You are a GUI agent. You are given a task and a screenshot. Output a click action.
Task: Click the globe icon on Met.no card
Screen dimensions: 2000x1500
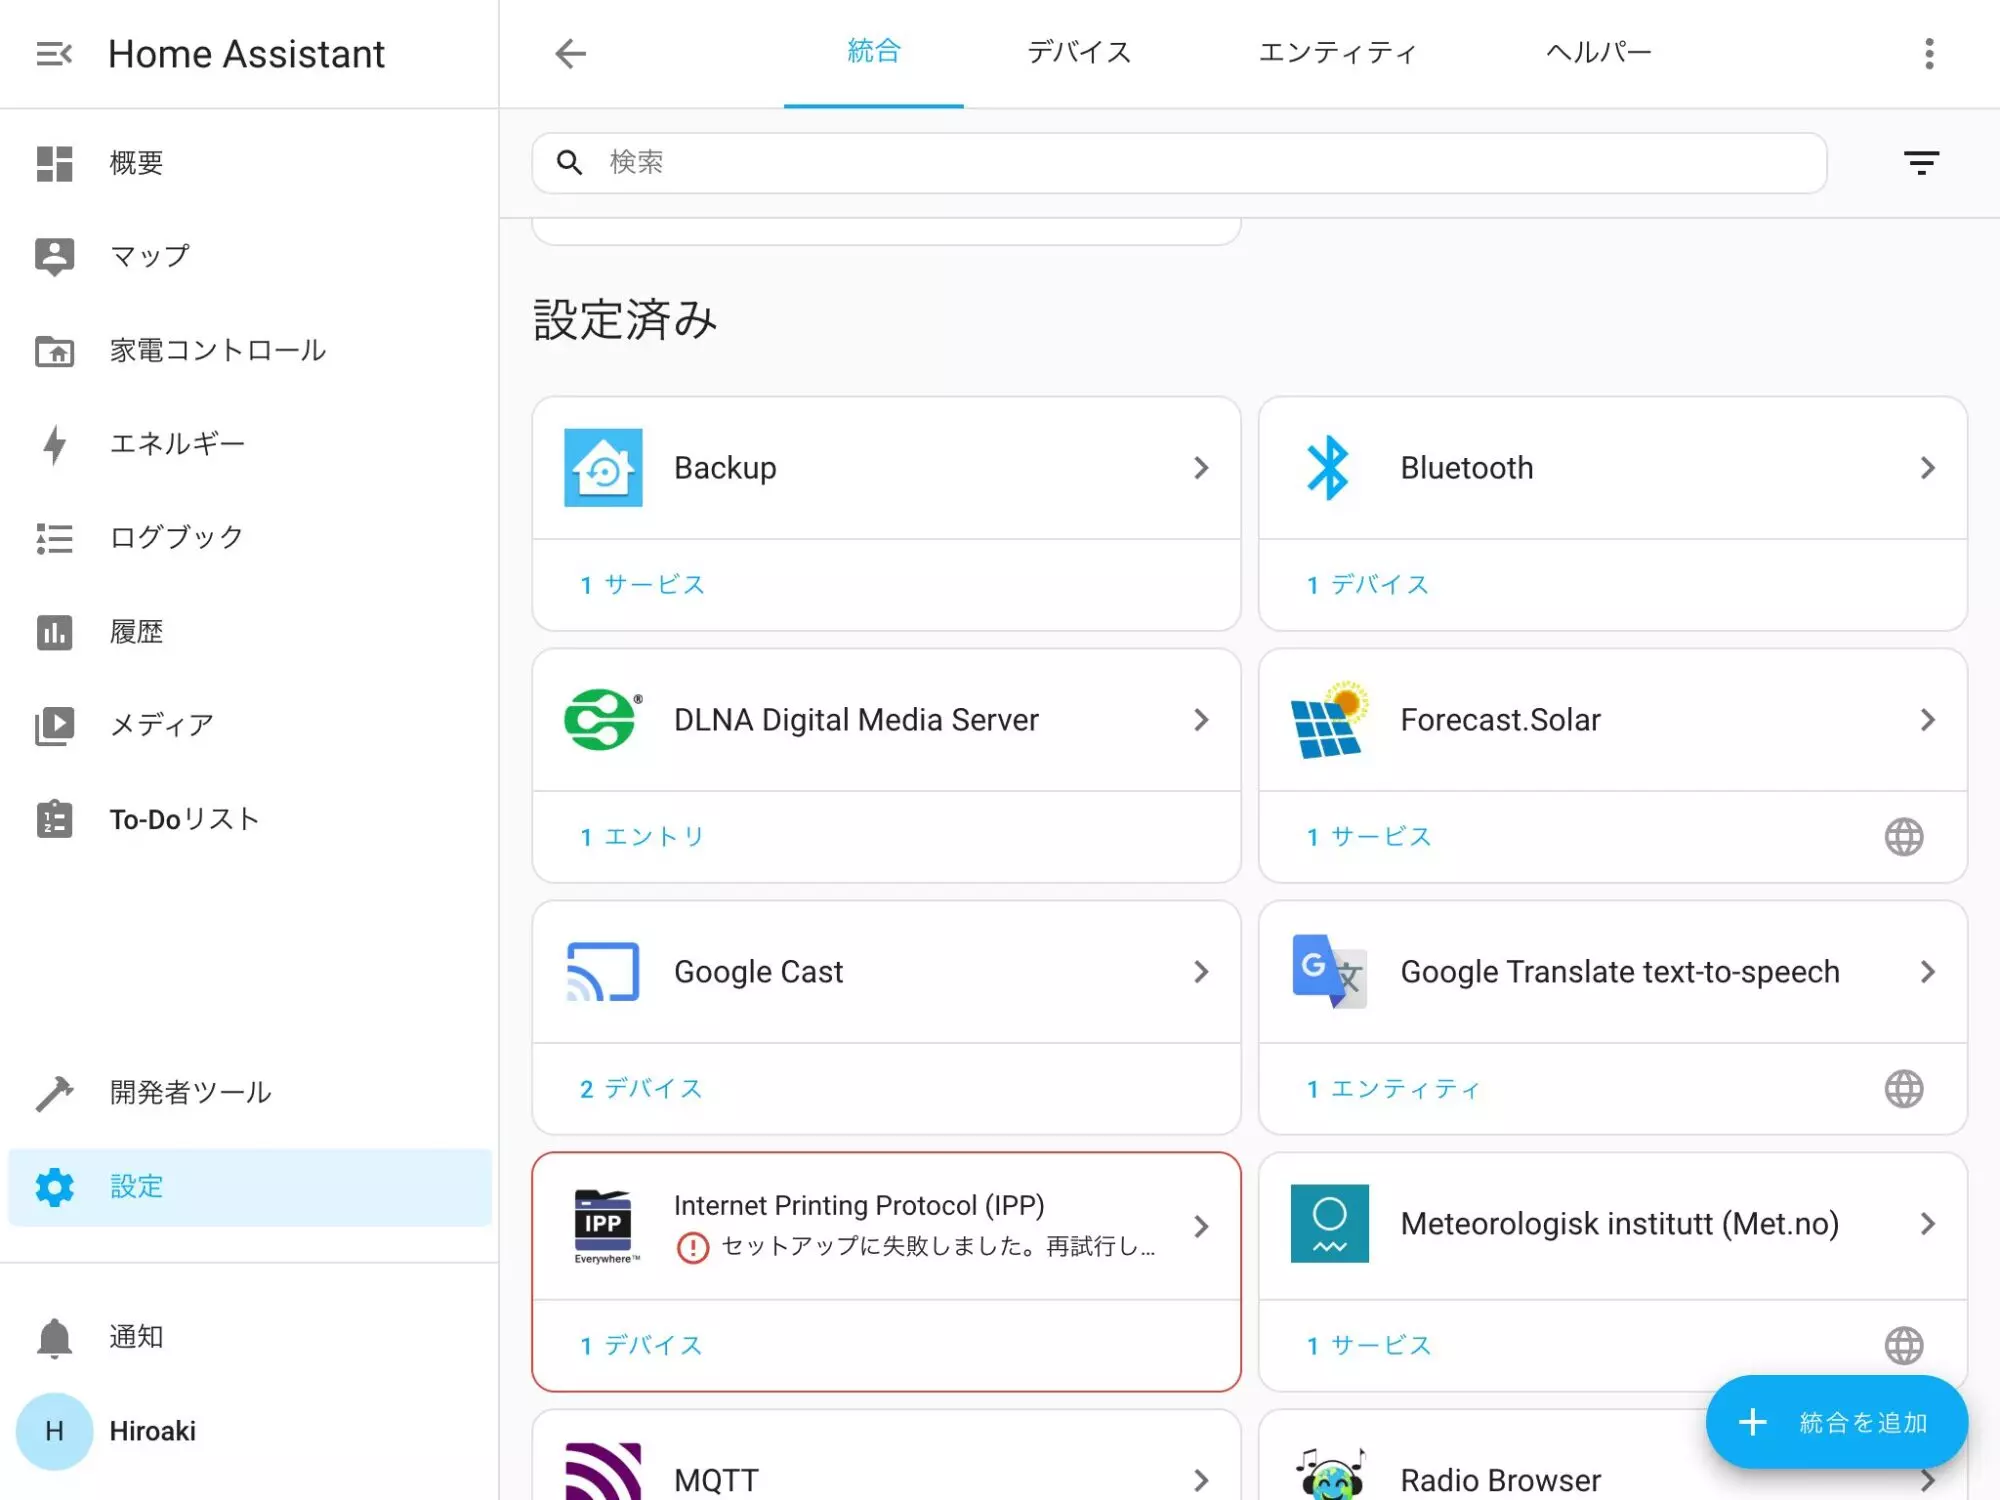1904,1346
